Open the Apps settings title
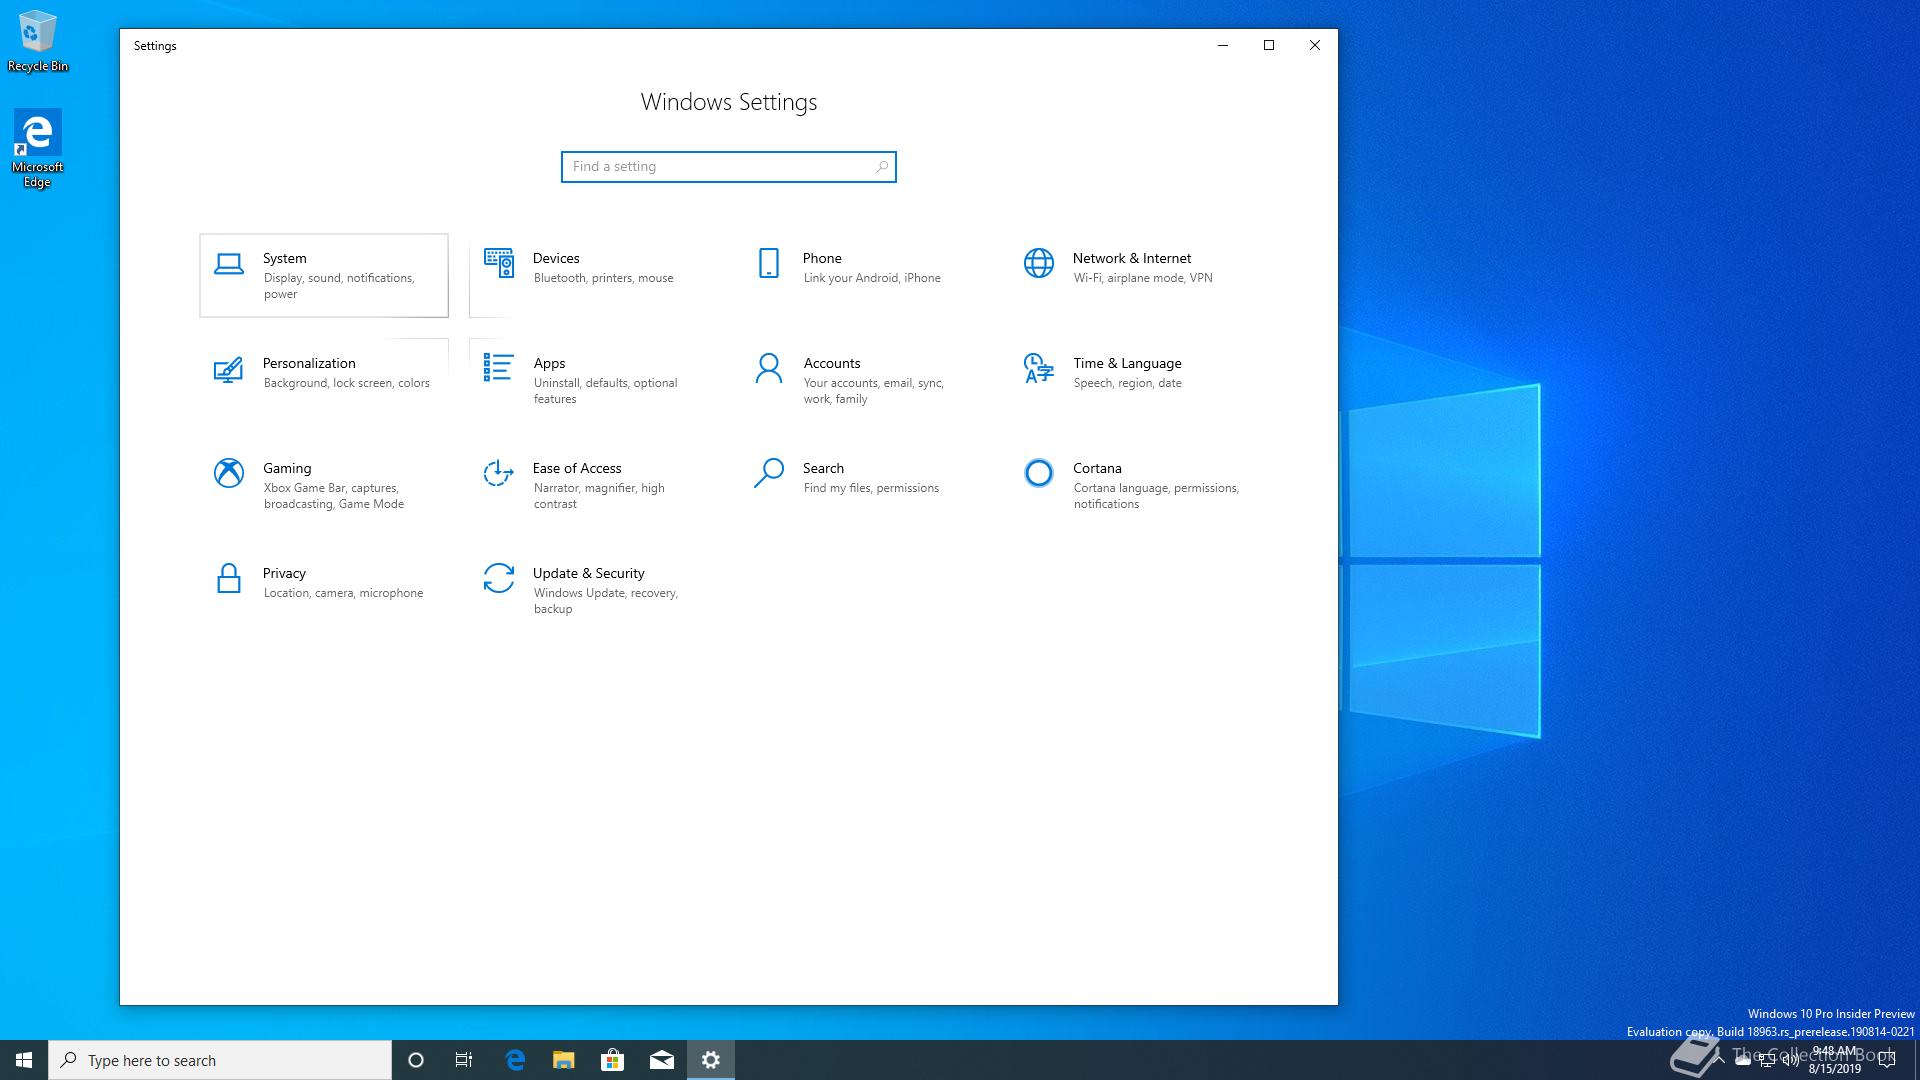This screenshot has height=1080, width=1920. click(549, 363)
